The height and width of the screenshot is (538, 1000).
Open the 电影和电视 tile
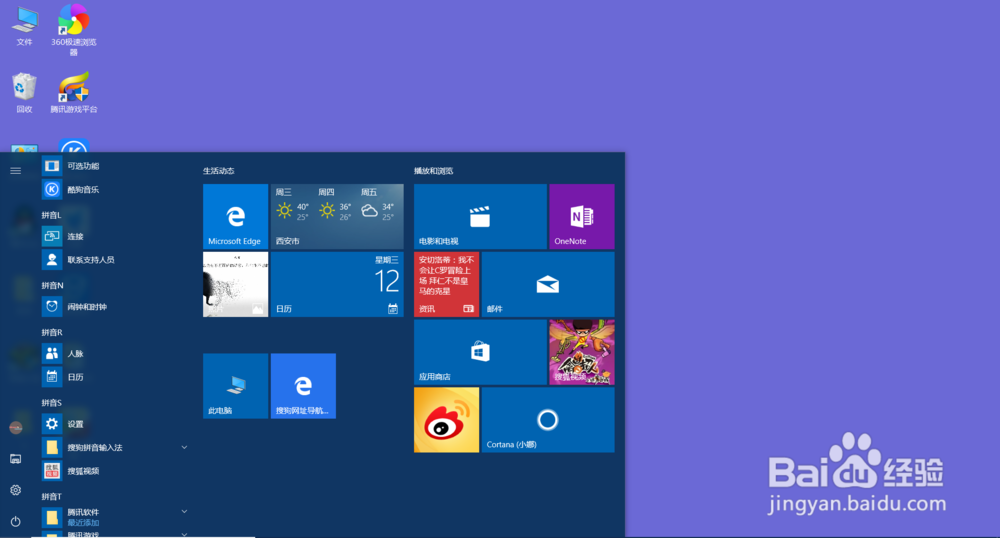pos(480,217)
